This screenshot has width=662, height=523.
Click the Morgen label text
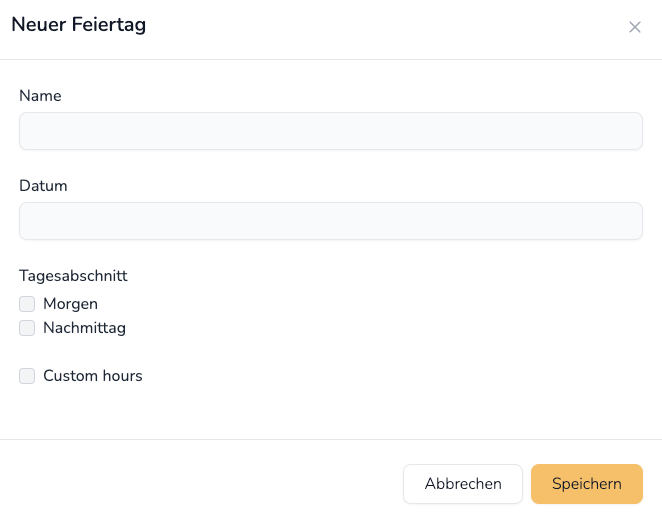point(71,304)
